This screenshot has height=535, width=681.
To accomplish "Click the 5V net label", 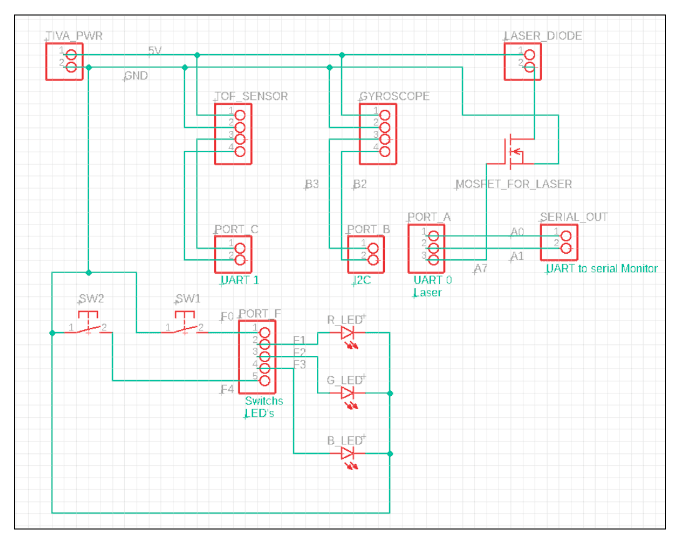I will click(155, 51).
